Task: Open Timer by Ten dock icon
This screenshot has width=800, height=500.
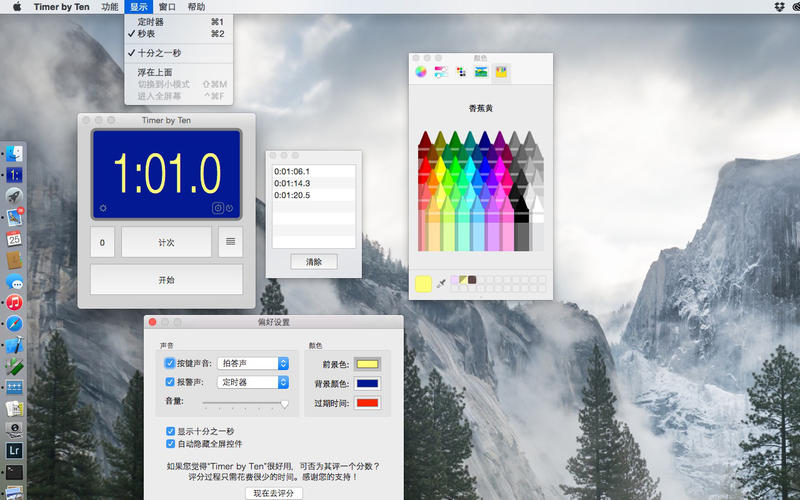Action: (14, 176)
